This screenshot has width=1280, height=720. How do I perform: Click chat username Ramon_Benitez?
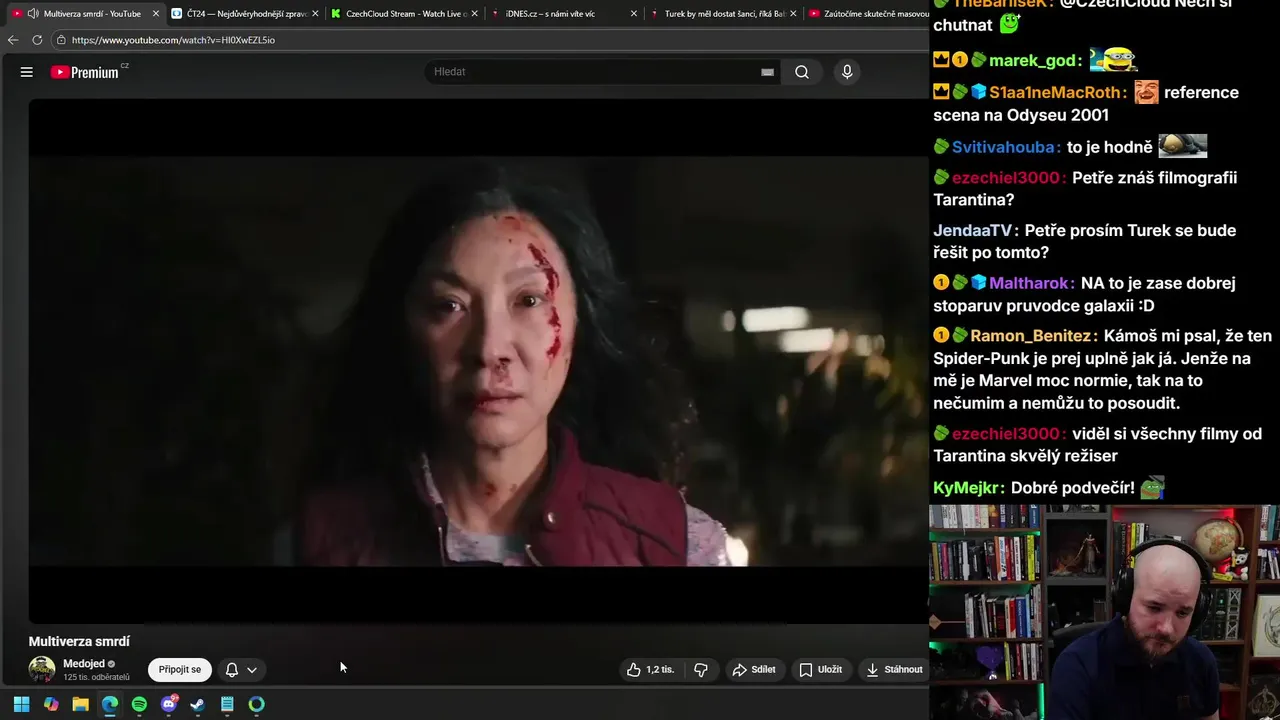[x=1033, y=336]
